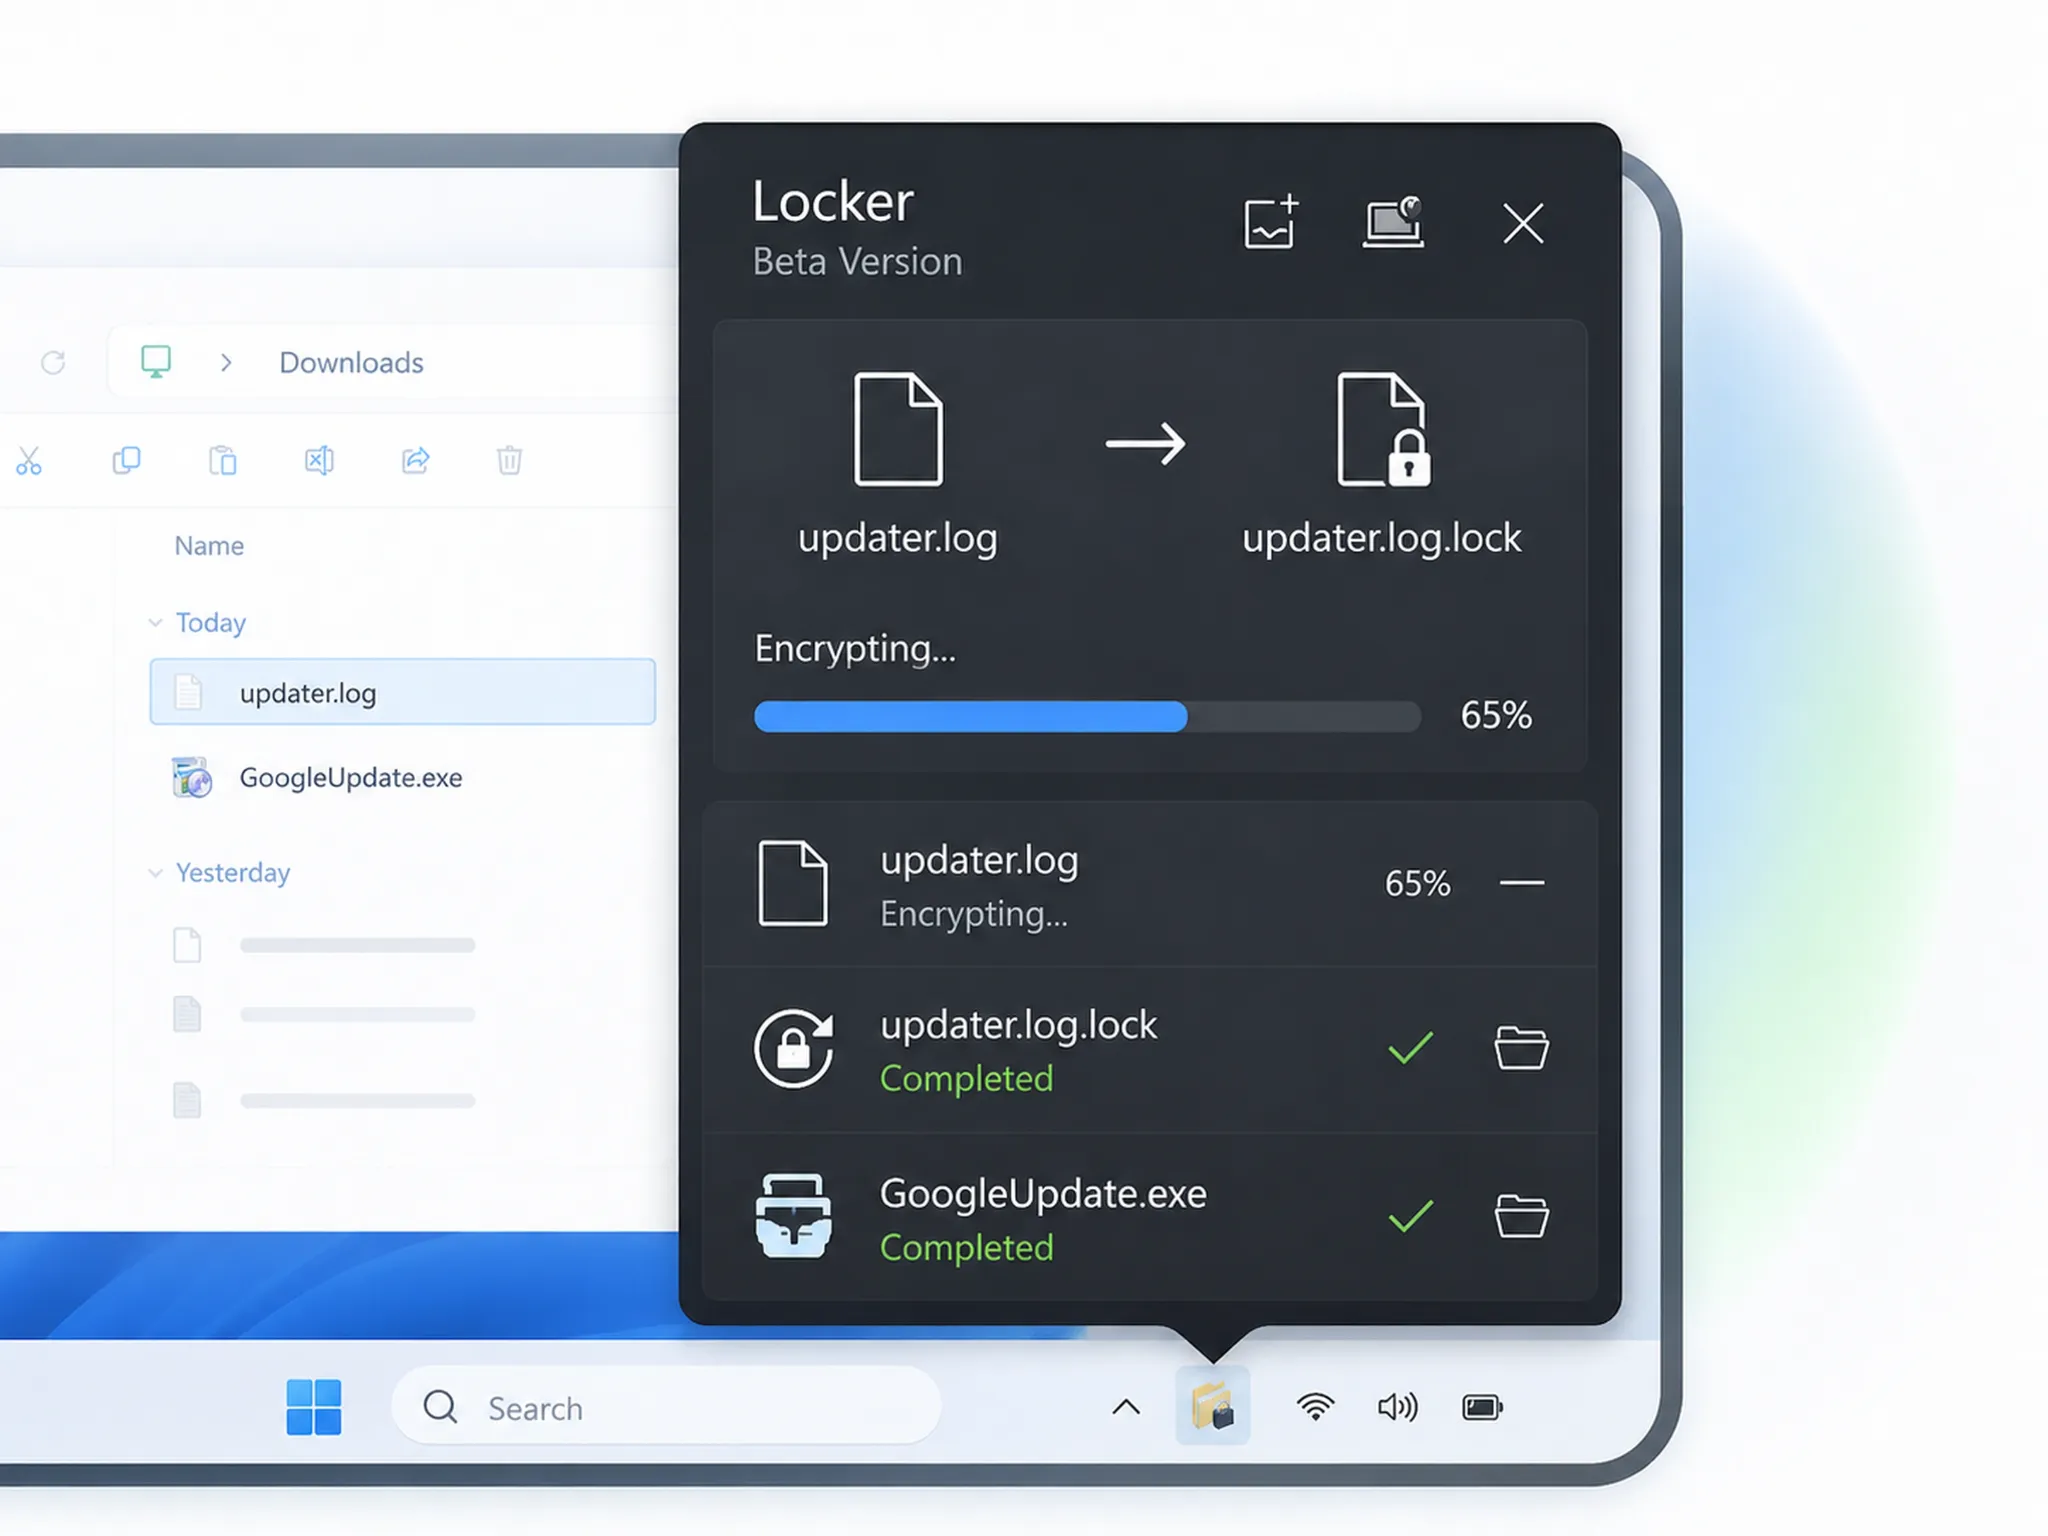Click the Cut scissors icon in Explorer toolbar
Screen dimensions: 2048x1536
coord(29,461)
